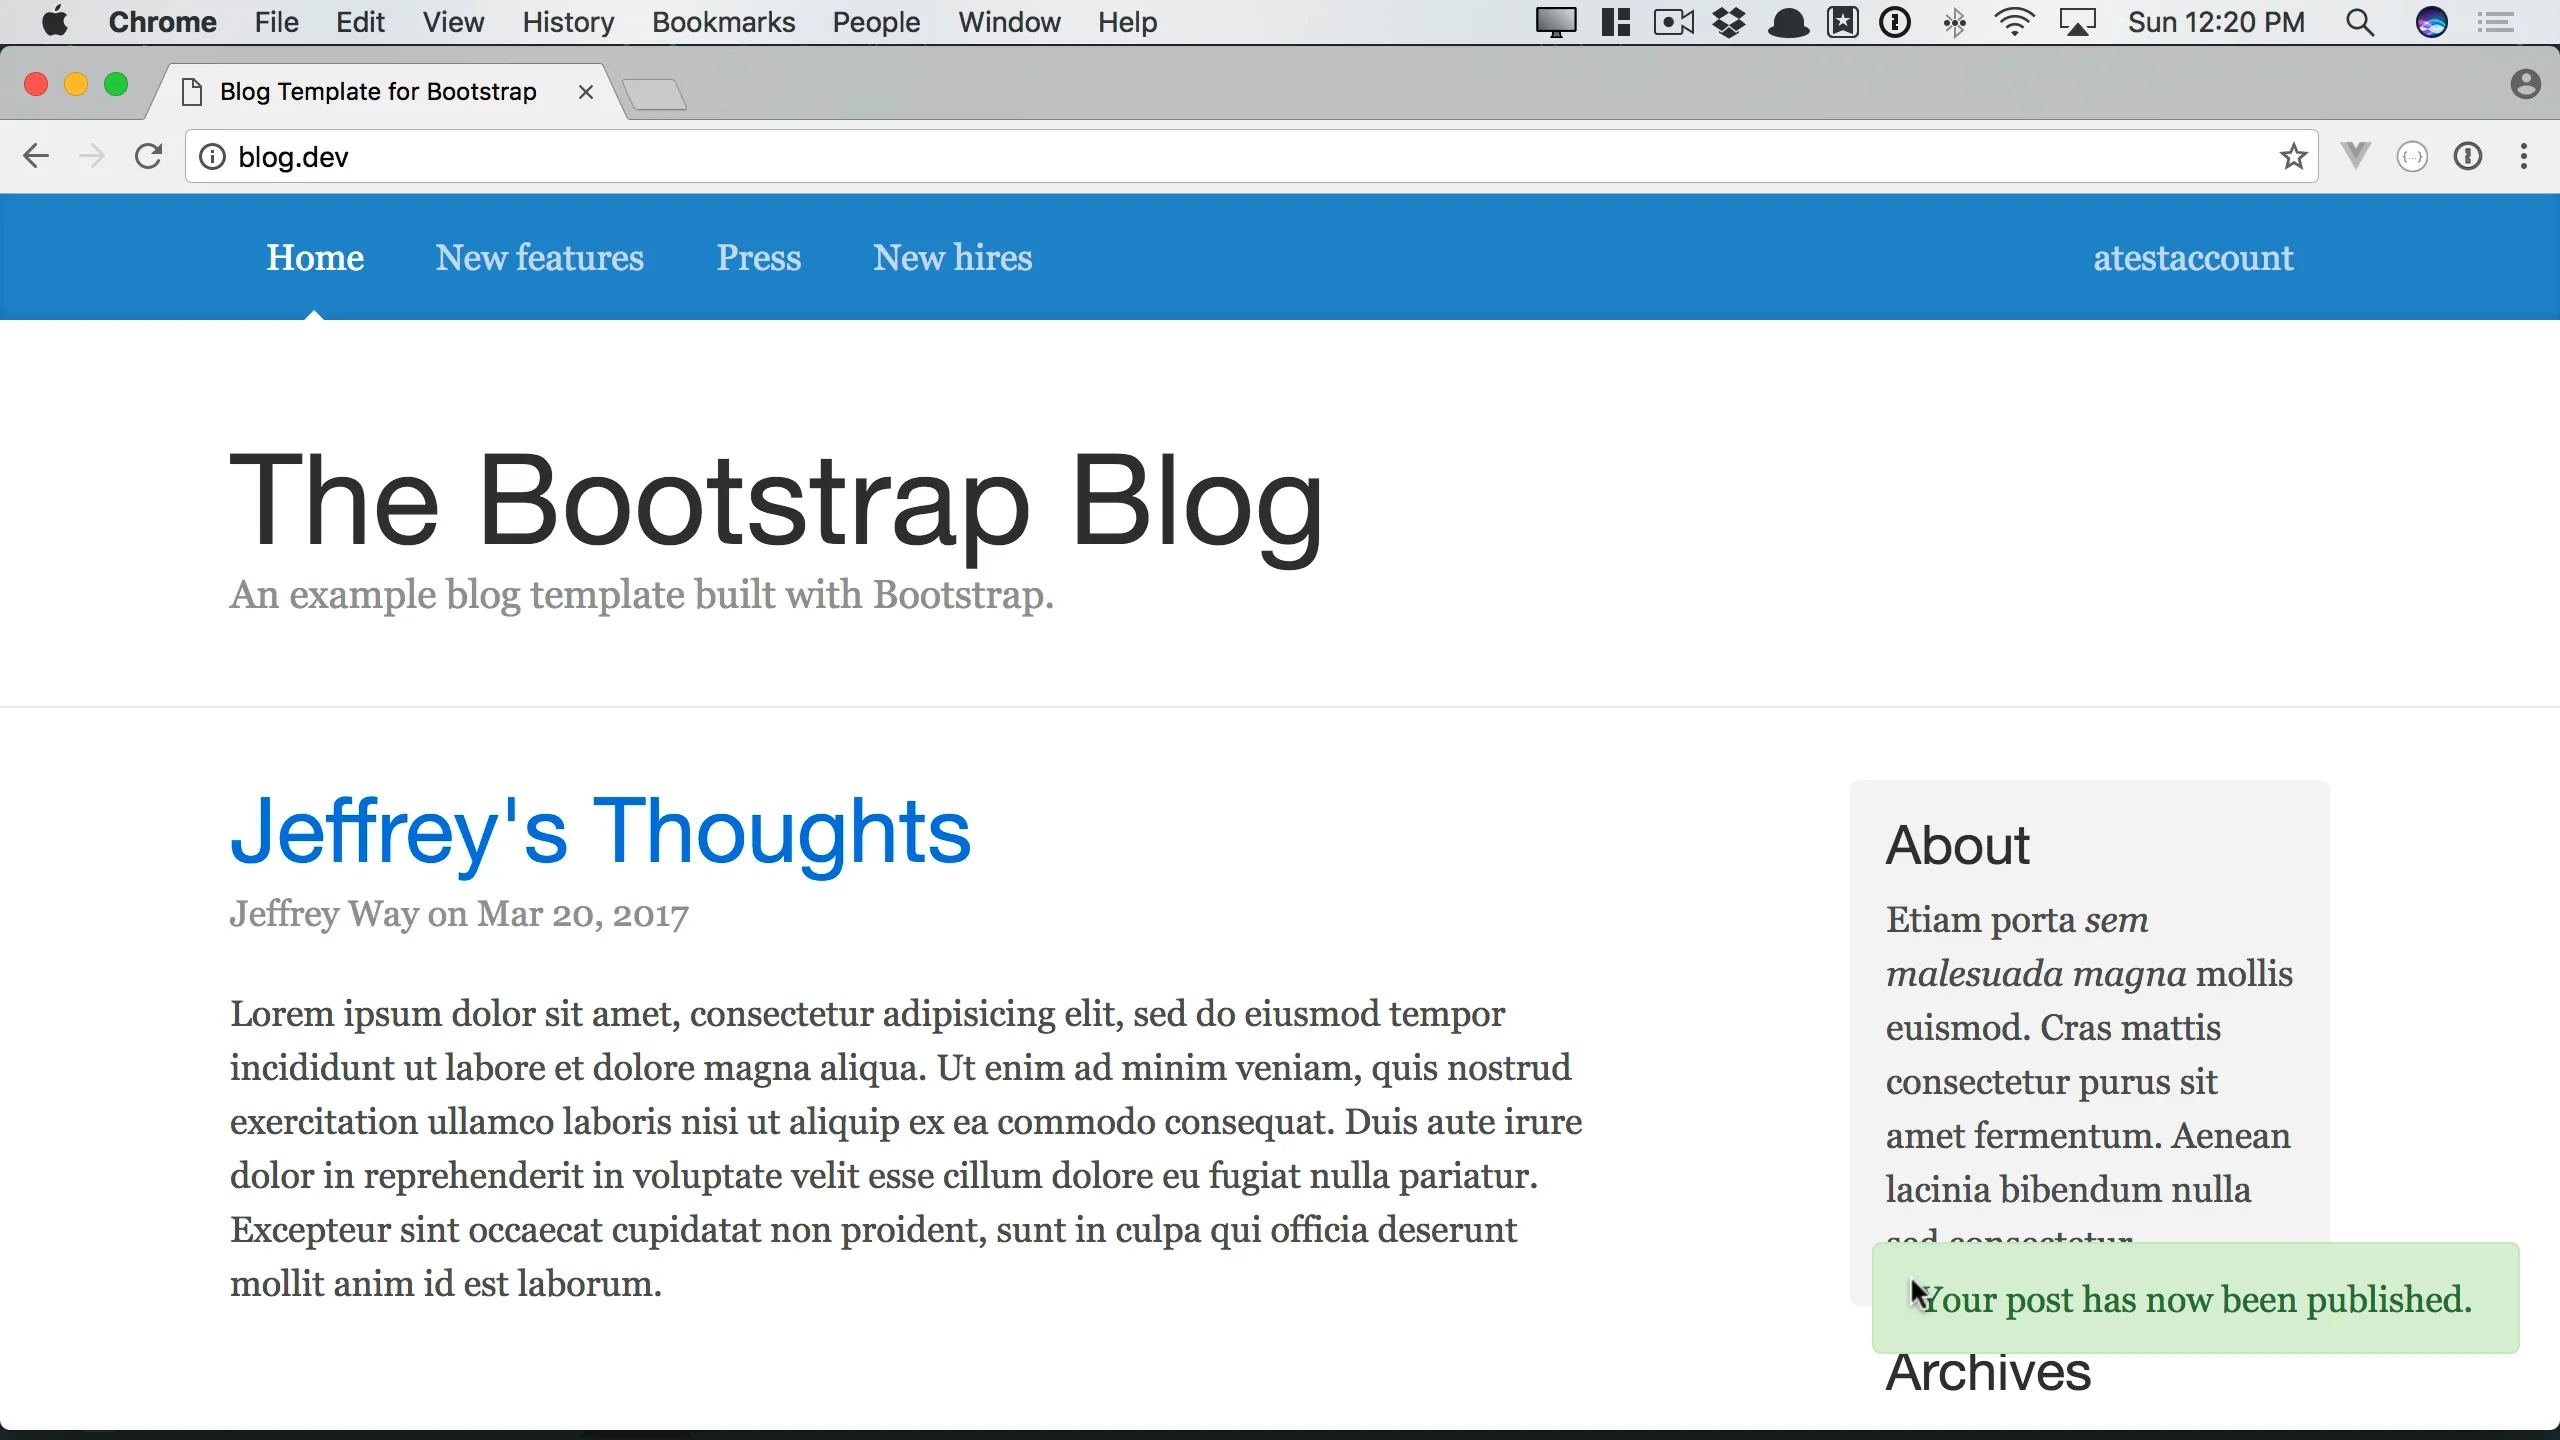The height and width of the screenshot is (1440, 2560).
Task: Open the Jeffrey's Thoughts post title
Action: [600, 831]
